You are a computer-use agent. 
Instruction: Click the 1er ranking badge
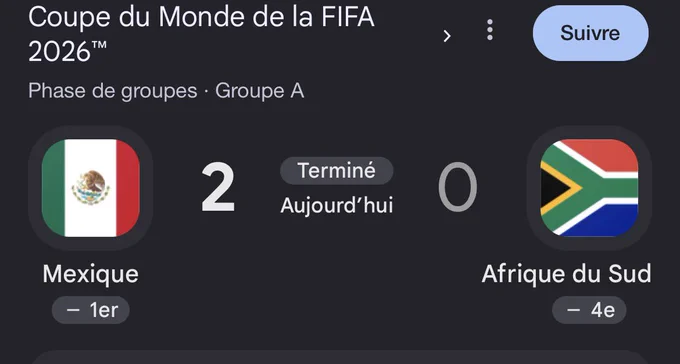[x=91, y=310]
